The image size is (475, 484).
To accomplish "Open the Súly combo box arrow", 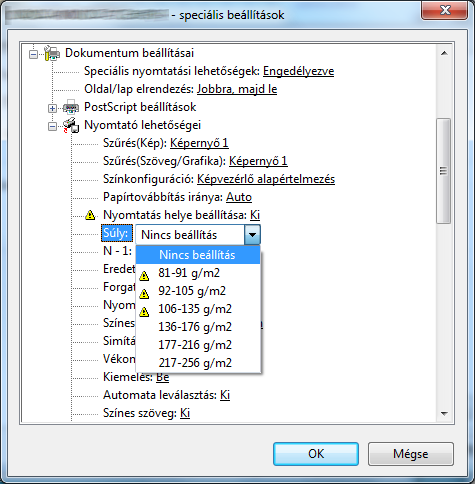I will coord(252,235).
